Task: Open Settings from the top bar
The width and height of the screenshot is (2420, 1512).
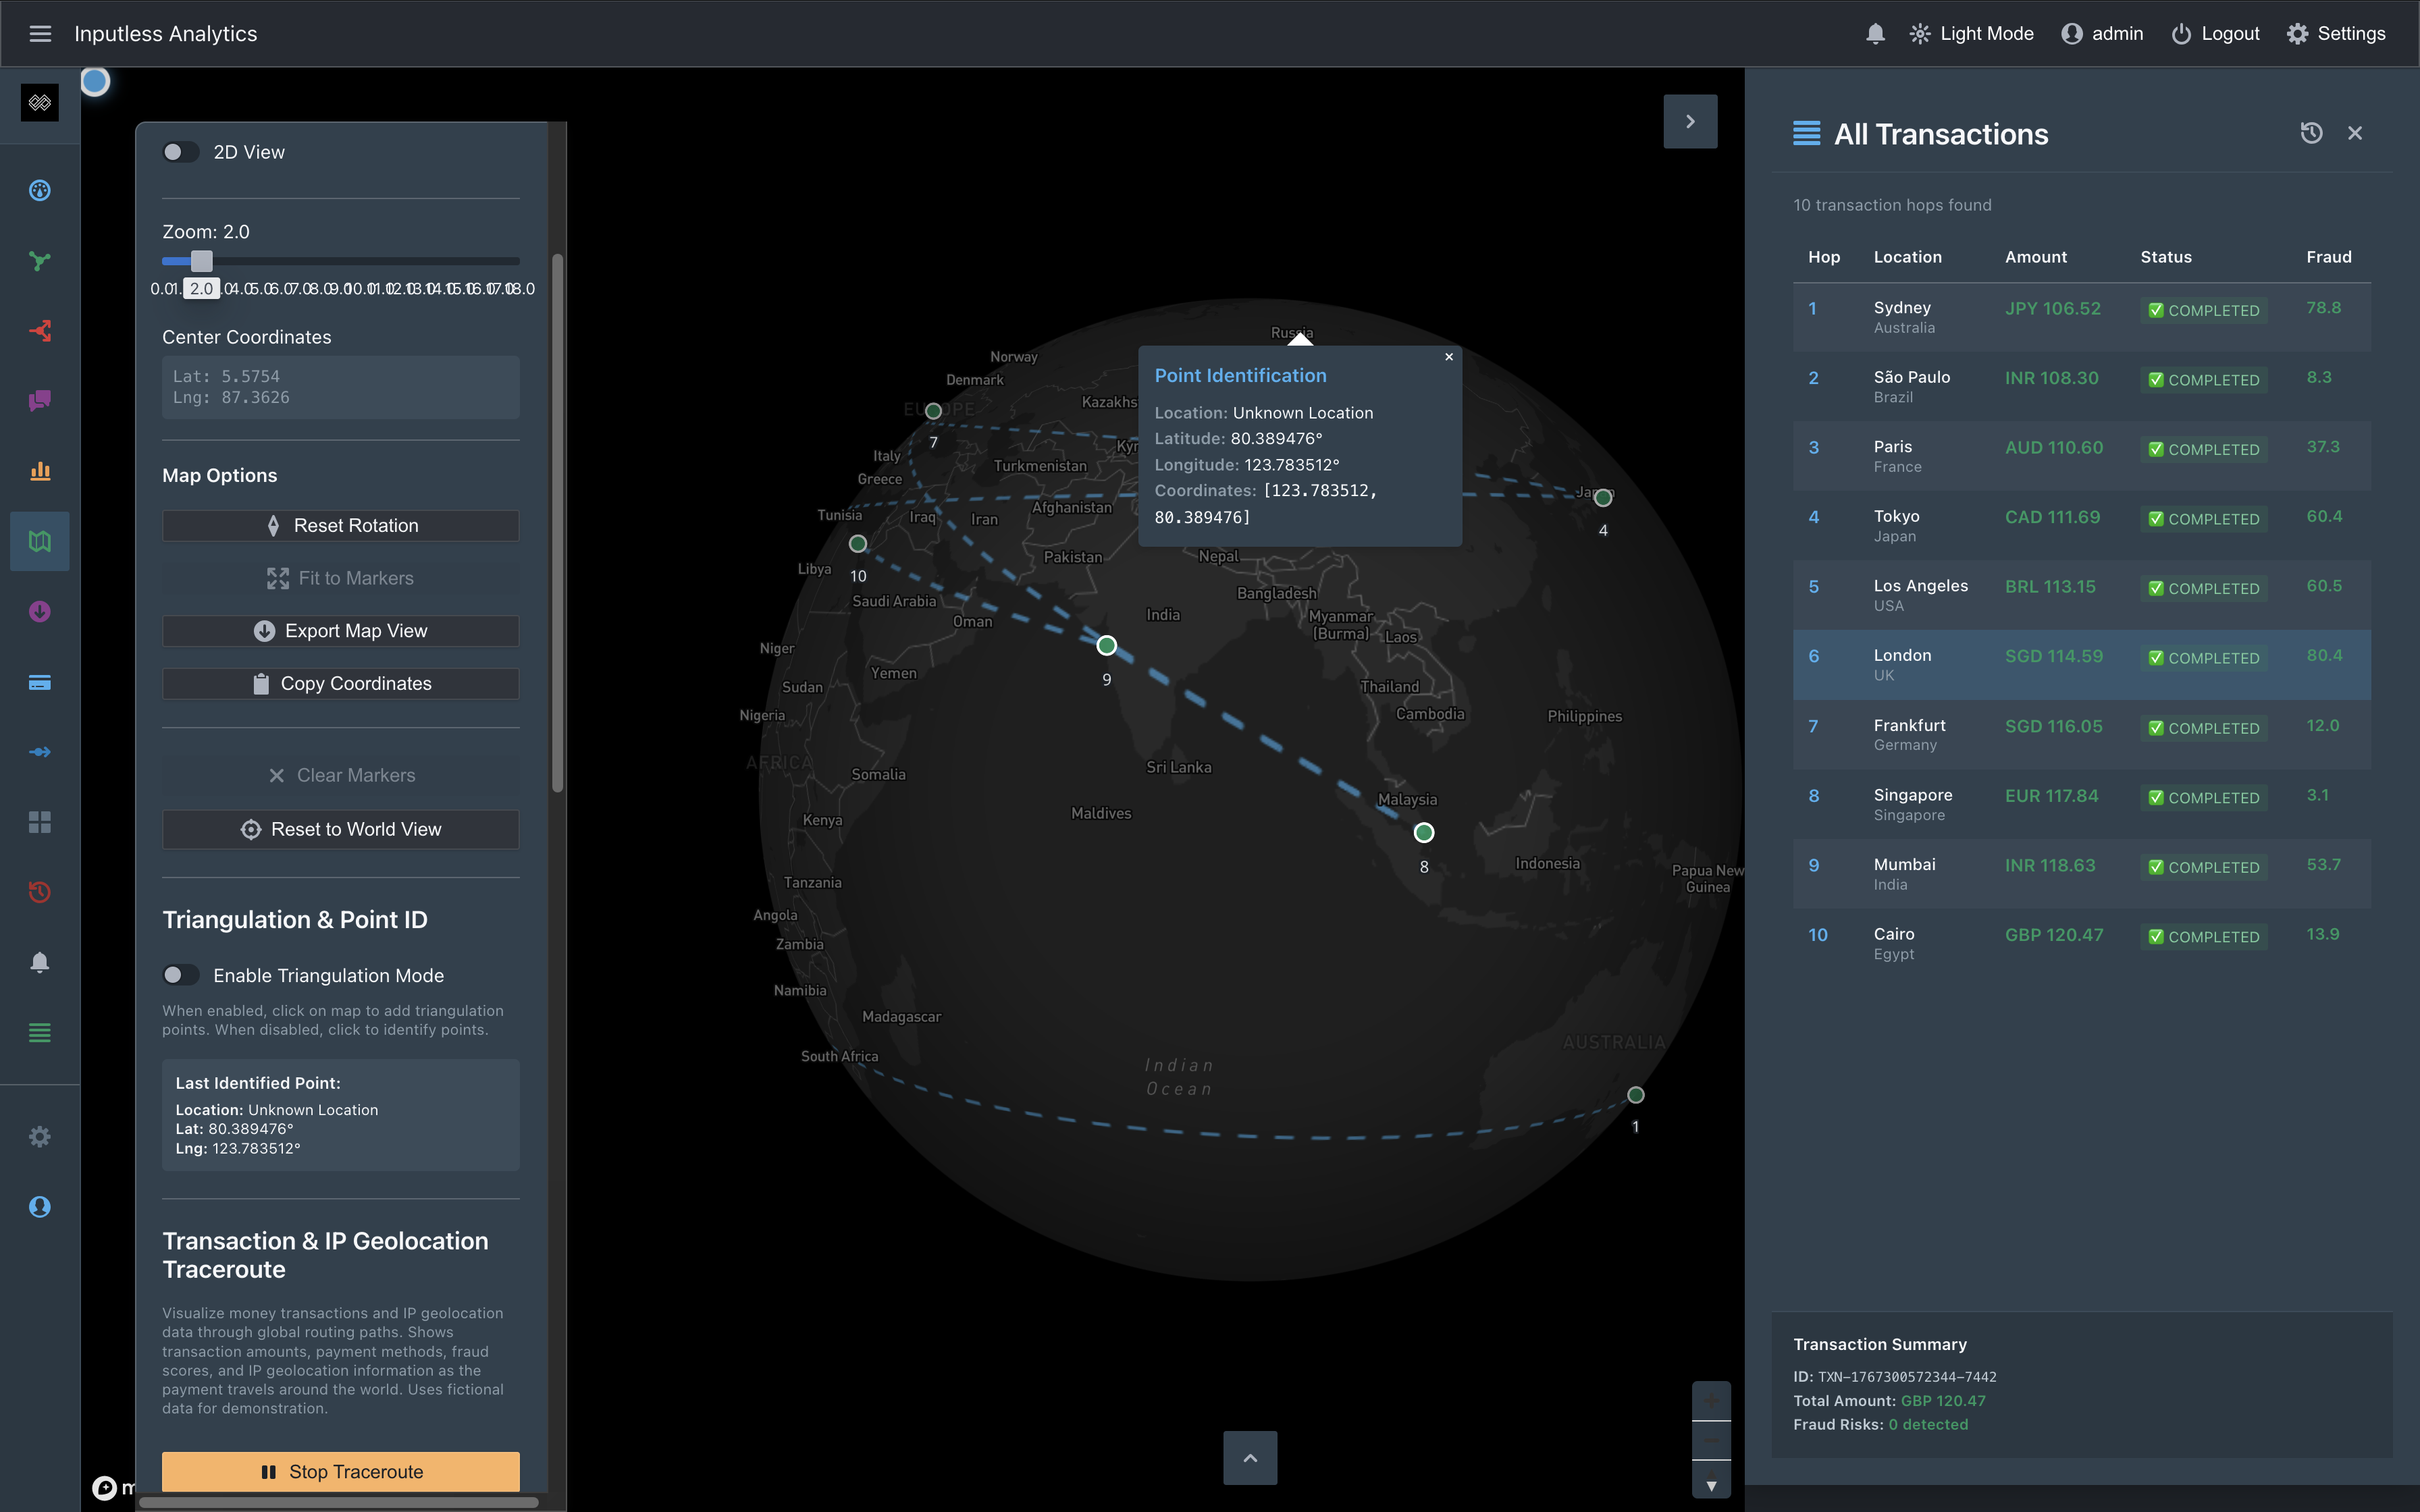Action: pos(2337,33)
